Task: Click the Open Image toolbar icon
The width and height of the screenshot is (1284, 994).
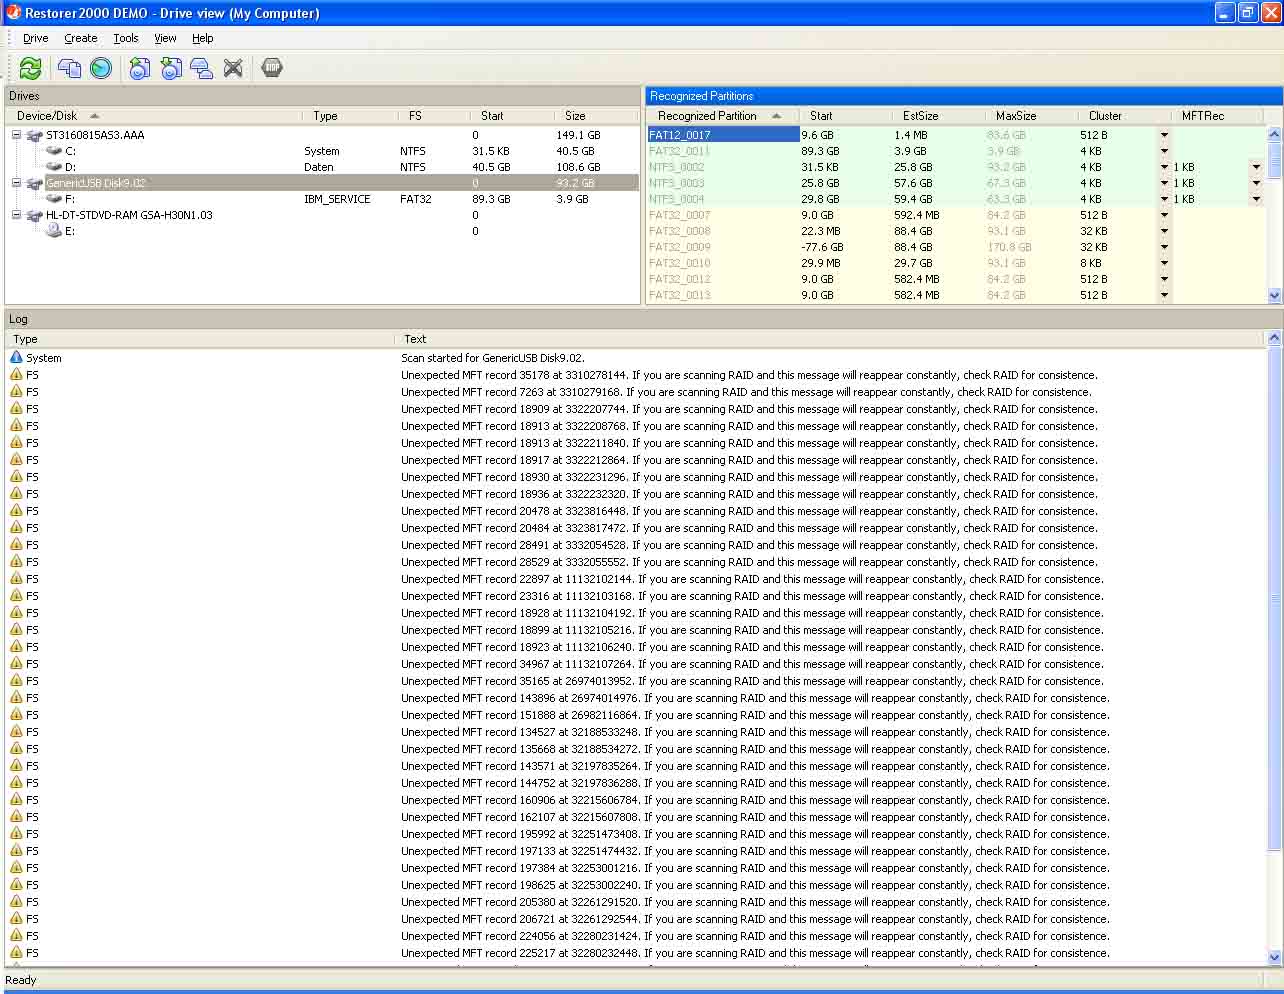Action: pyautogui.click(x=171, y=68)
